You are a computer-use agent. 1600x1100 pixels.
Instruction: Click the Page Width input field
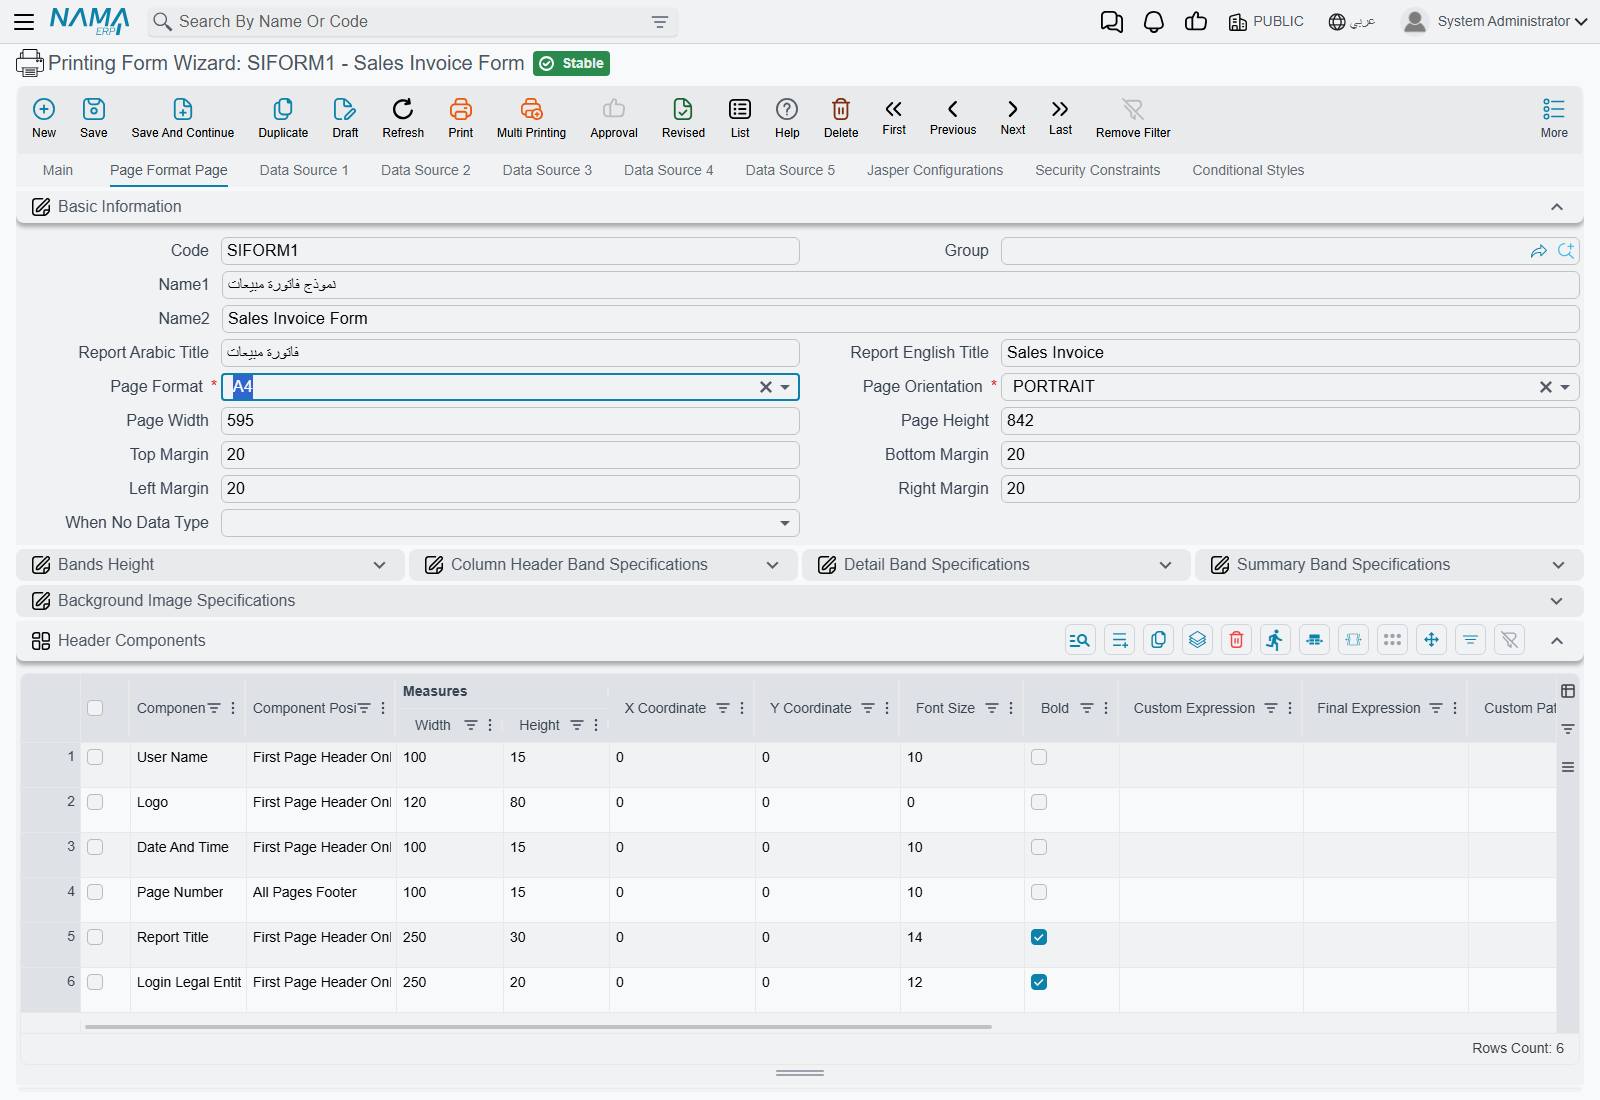point(510,421)
